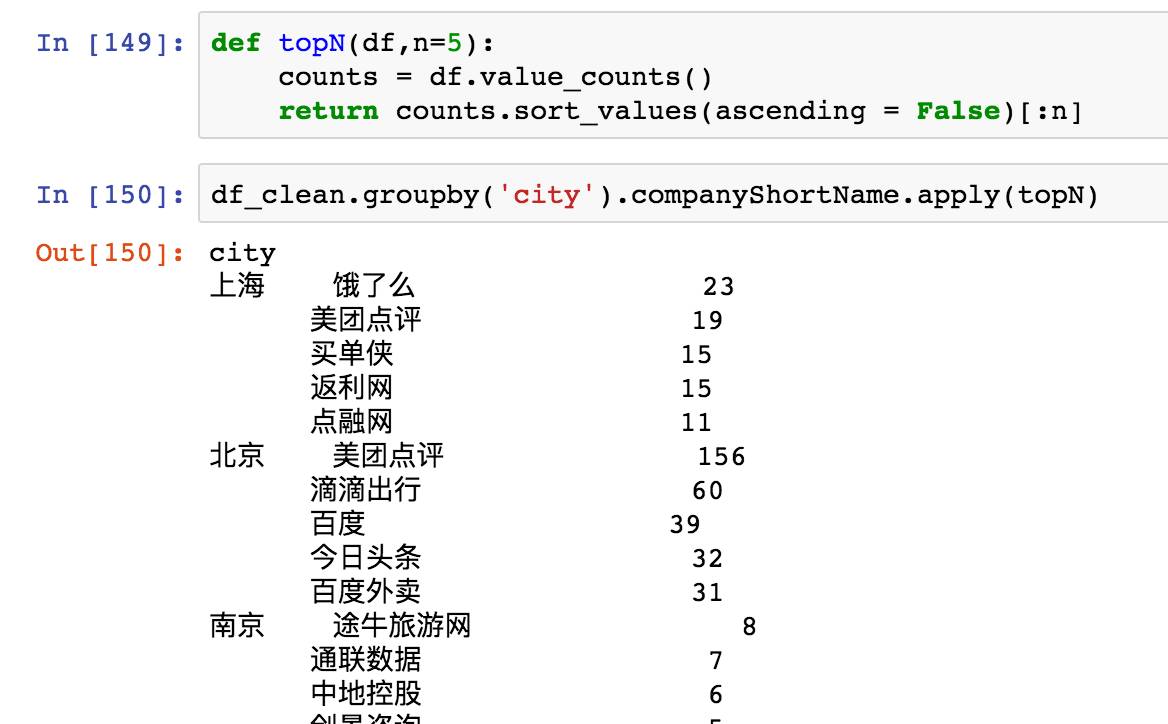Select the 今日头条 company name

[366, 558]
